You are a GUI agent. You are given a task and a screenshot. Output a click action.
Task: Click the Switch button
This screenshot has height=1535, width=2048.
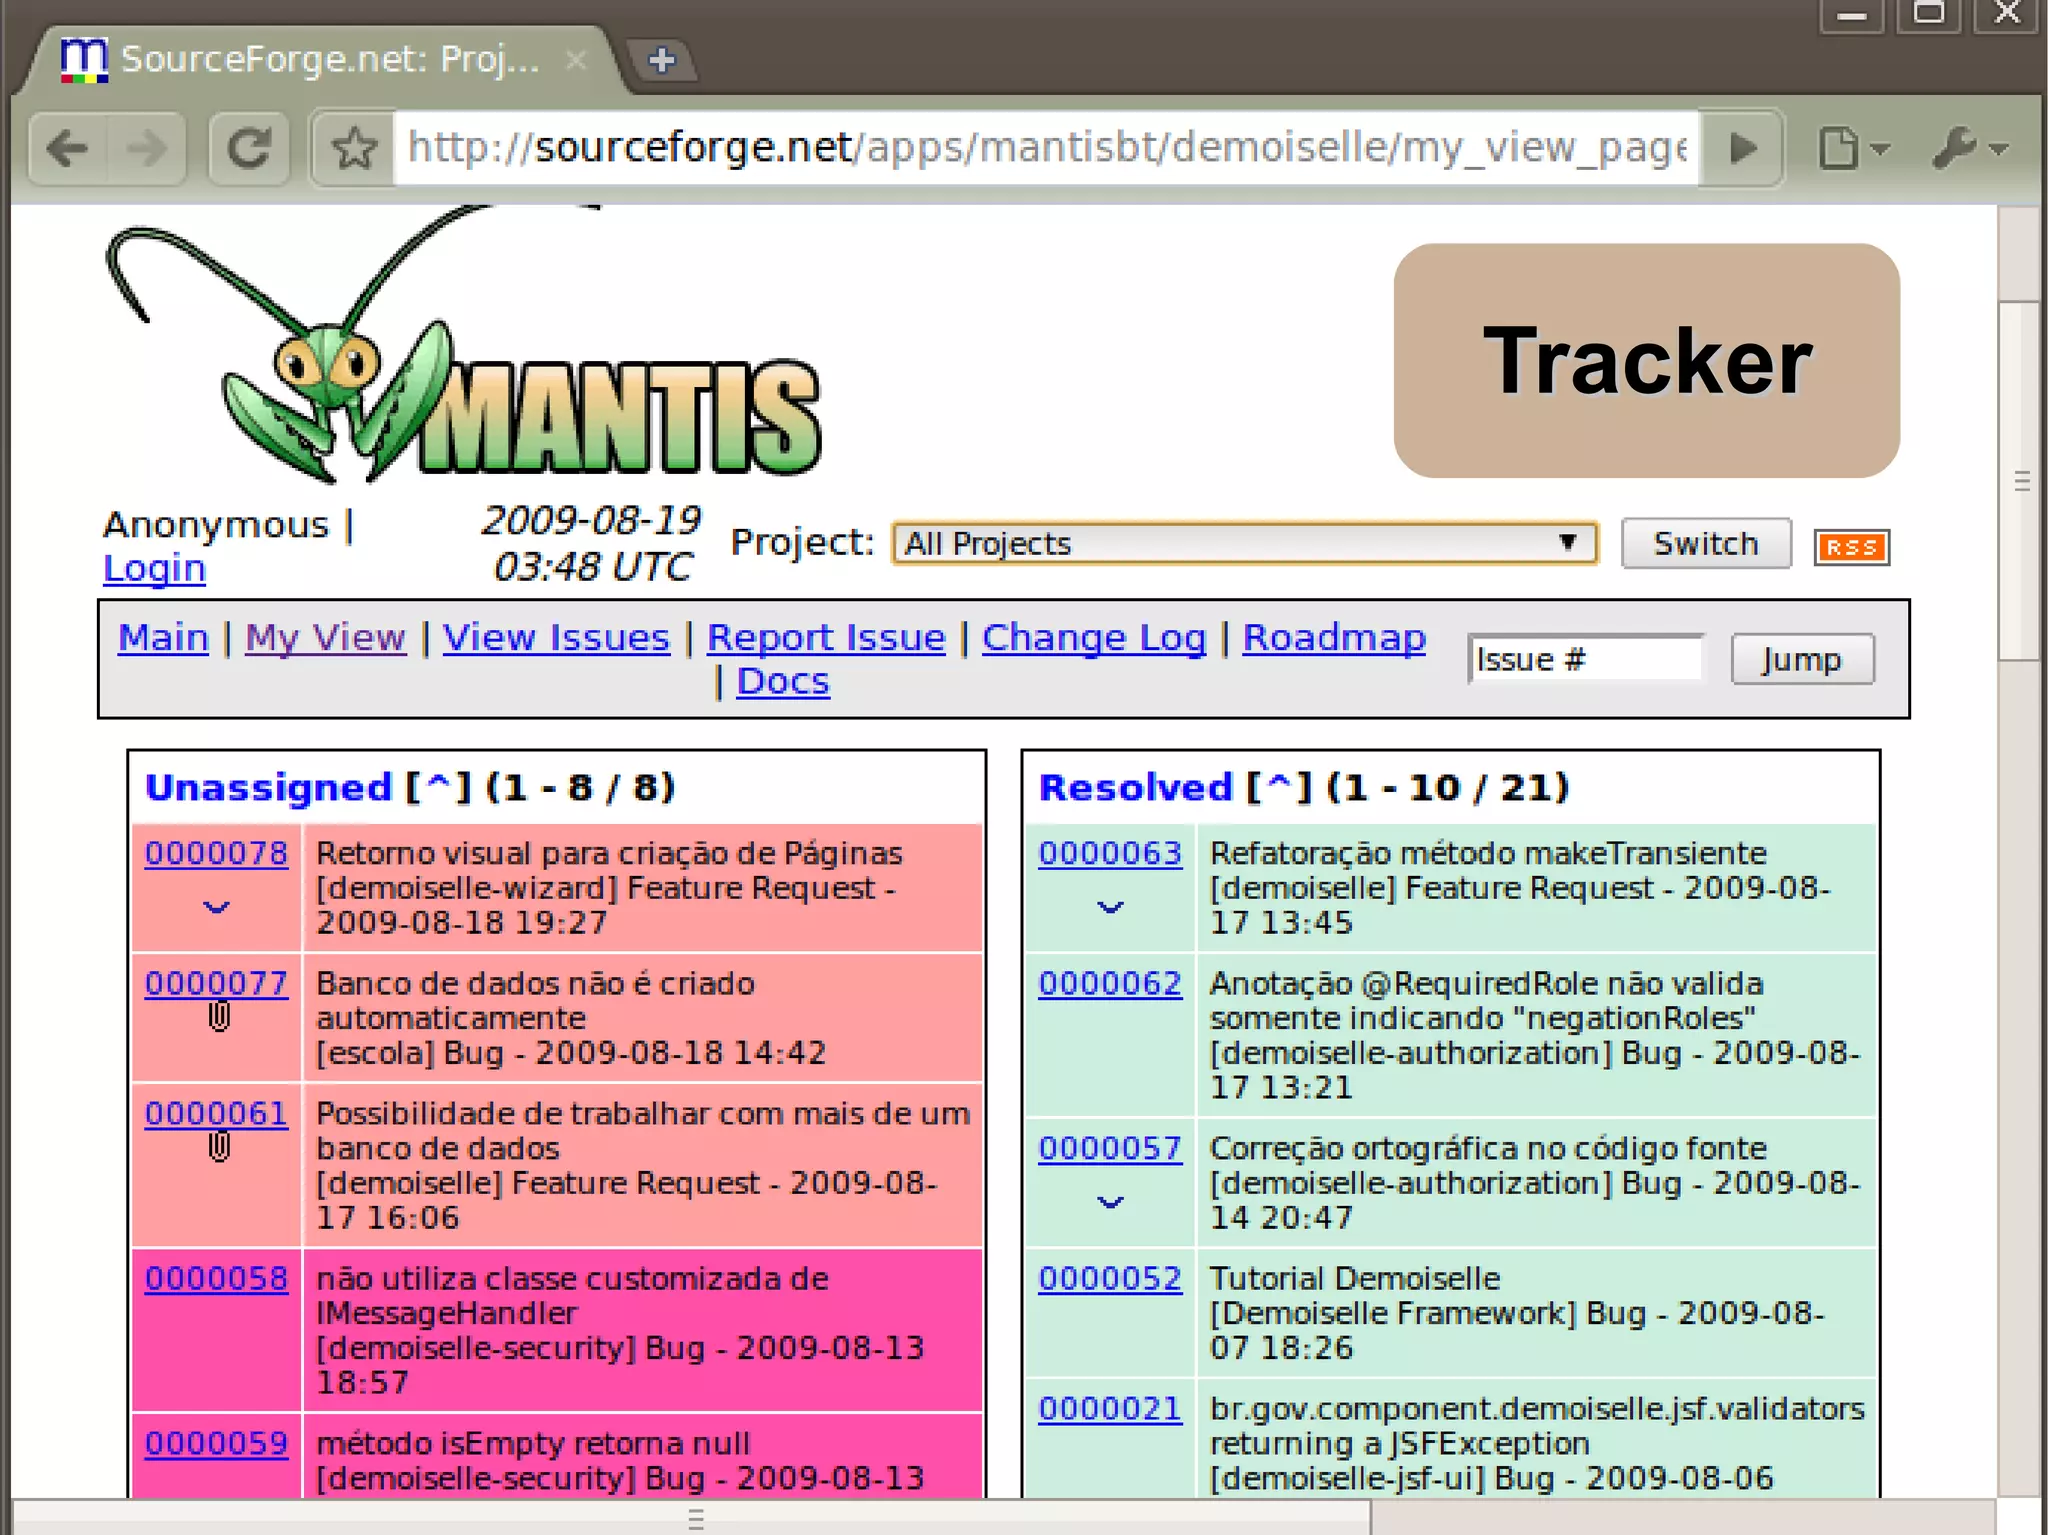pyautogui.click(x=1705, y=543)
